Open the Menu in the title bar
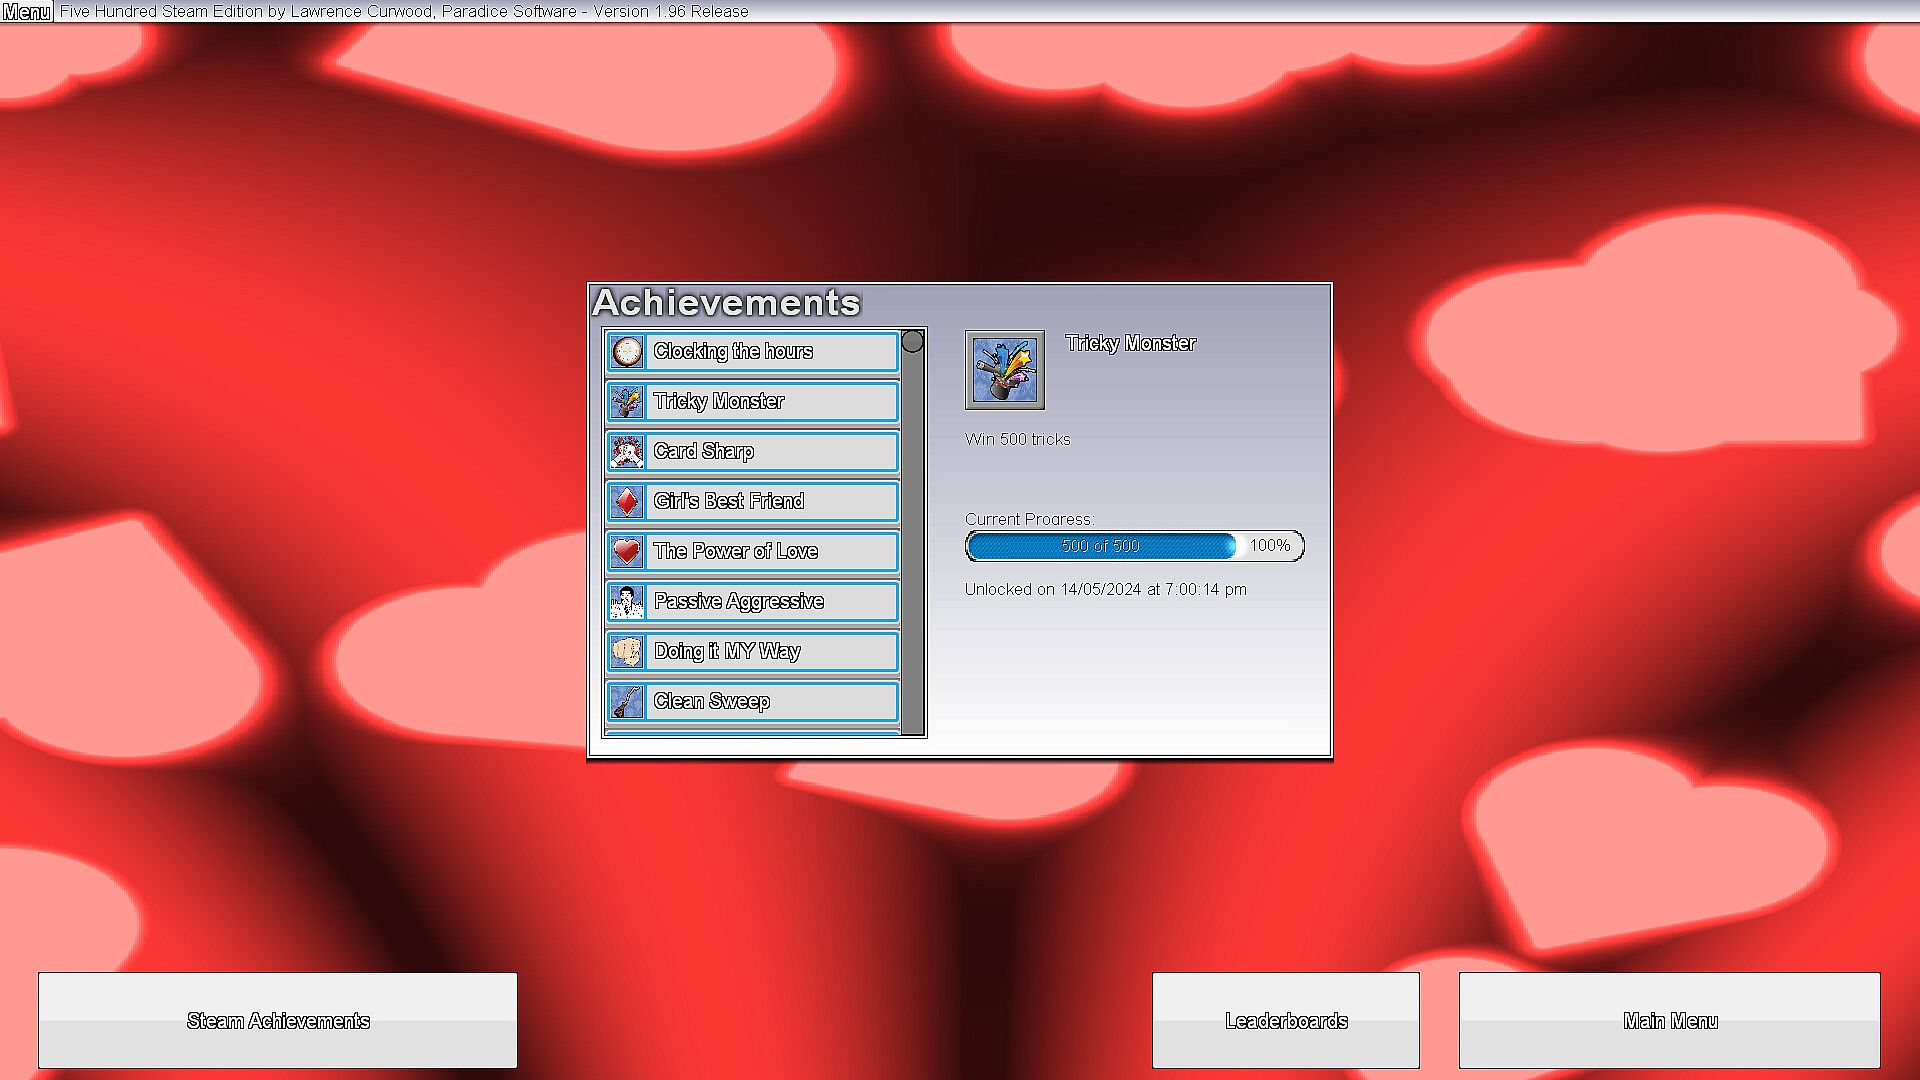 [26, 12]
